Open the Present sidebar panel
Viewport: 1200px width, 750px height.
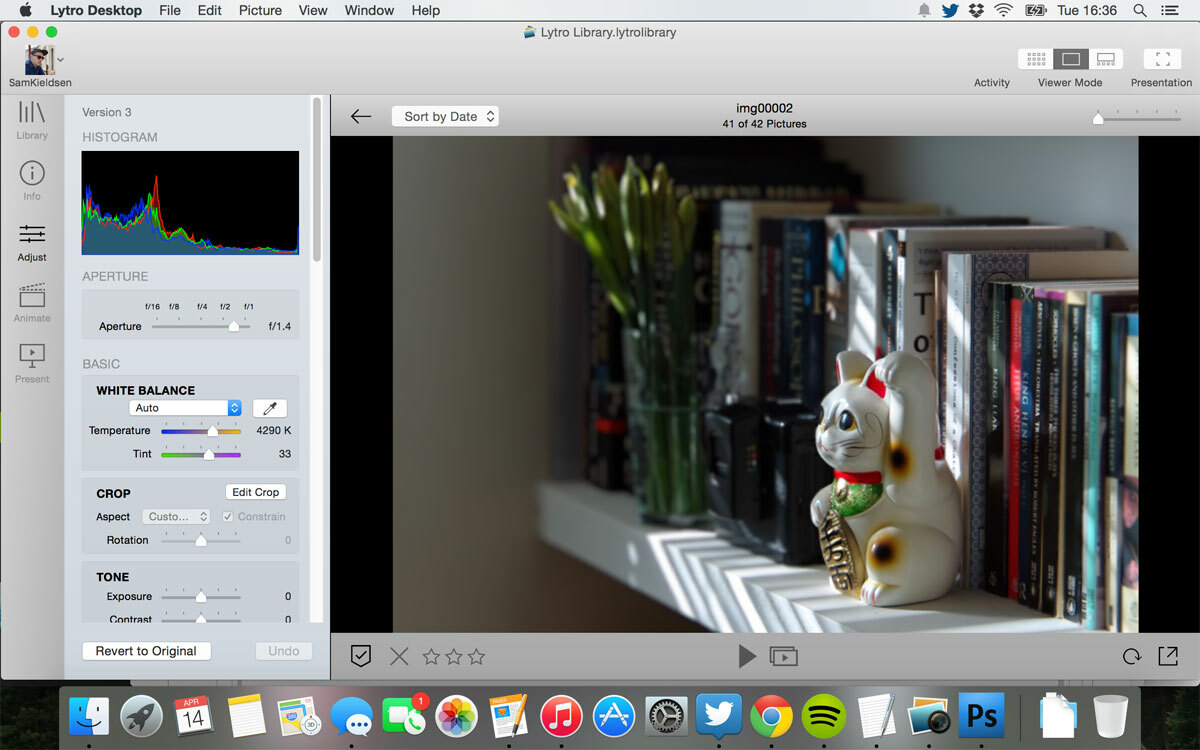[32, 363]
